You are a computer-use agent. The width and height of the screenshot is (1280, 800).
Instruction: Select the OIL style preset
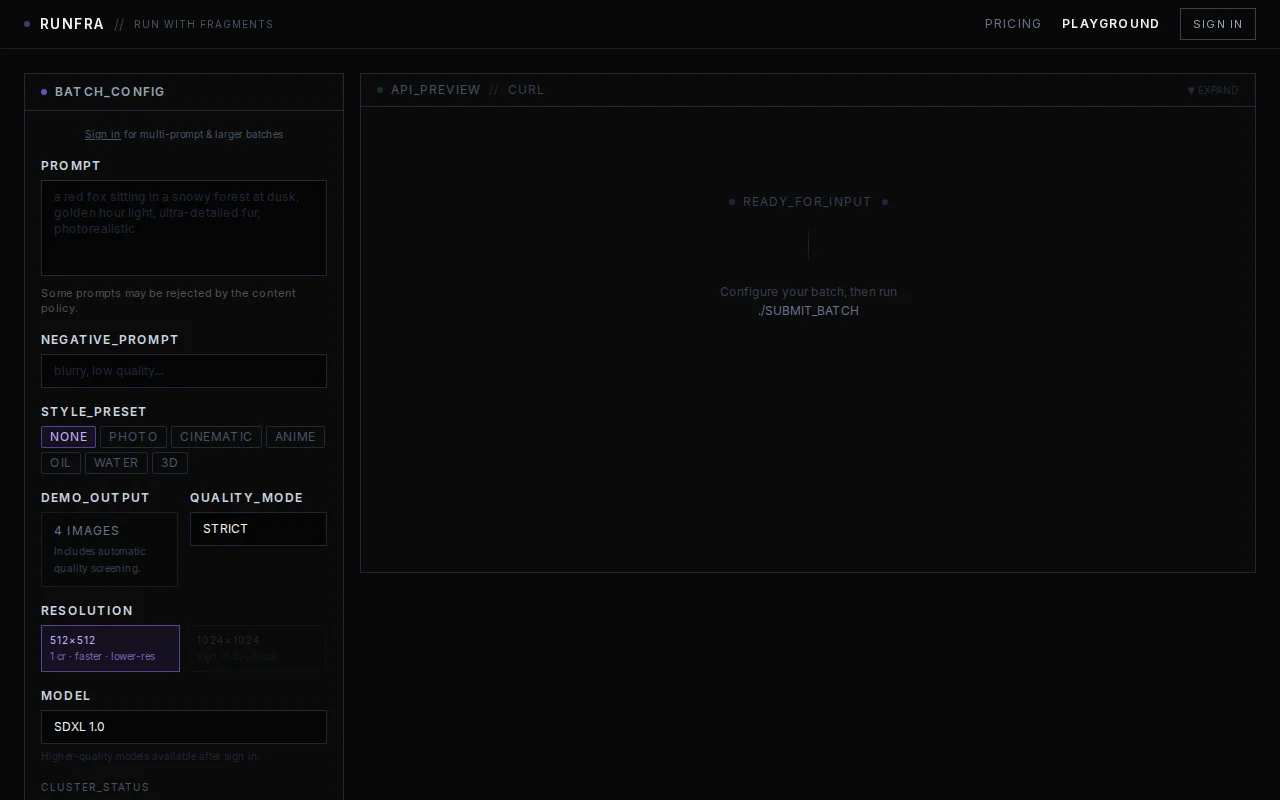[61, 463]
